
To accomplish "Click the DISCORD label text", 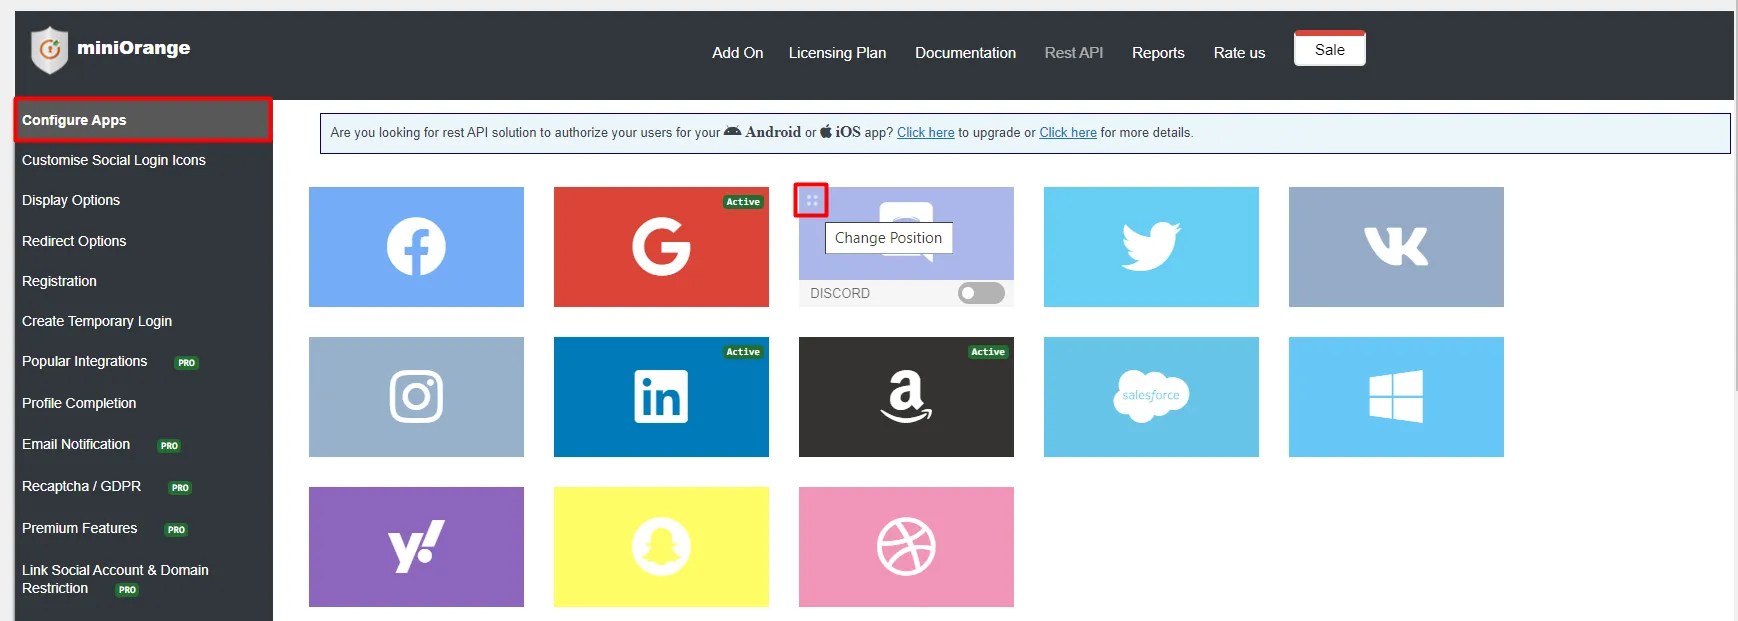I will 840,293.
